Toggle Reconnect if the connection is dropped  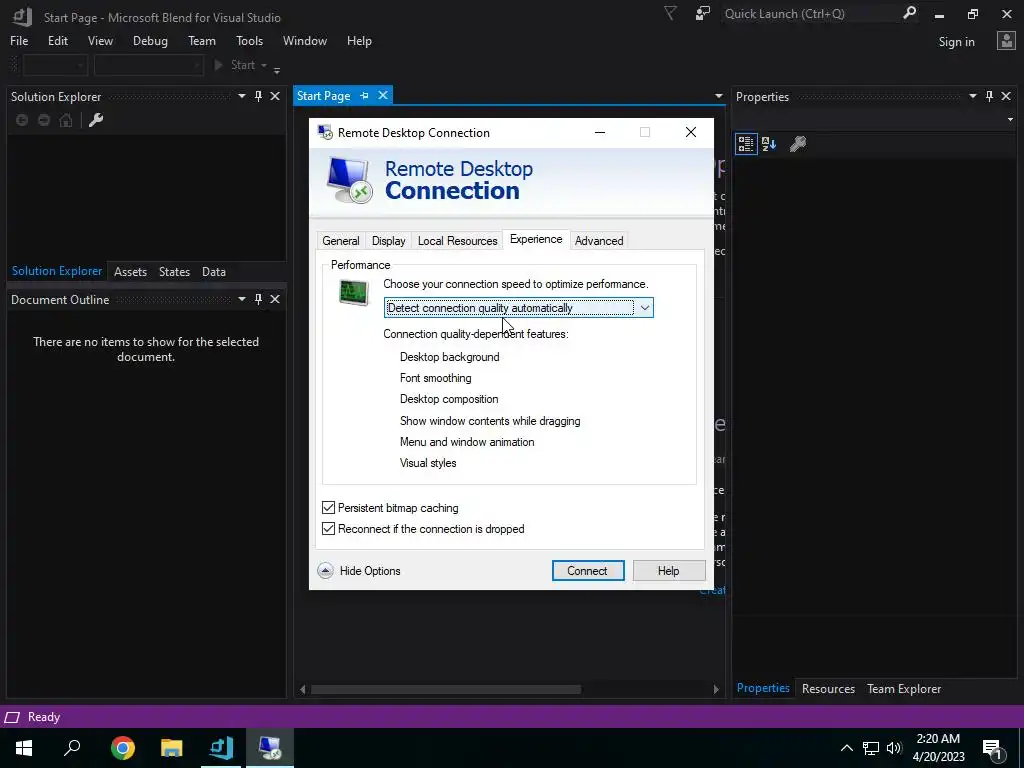328,528
